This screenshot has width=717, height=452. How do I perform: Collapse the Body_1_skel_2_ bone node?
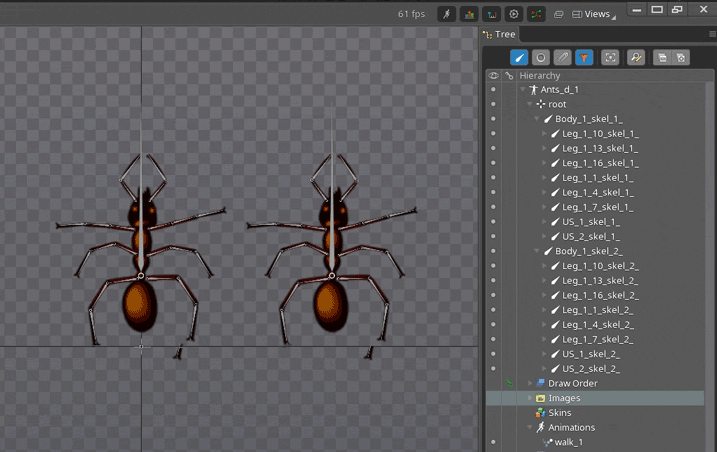point(536,251)
